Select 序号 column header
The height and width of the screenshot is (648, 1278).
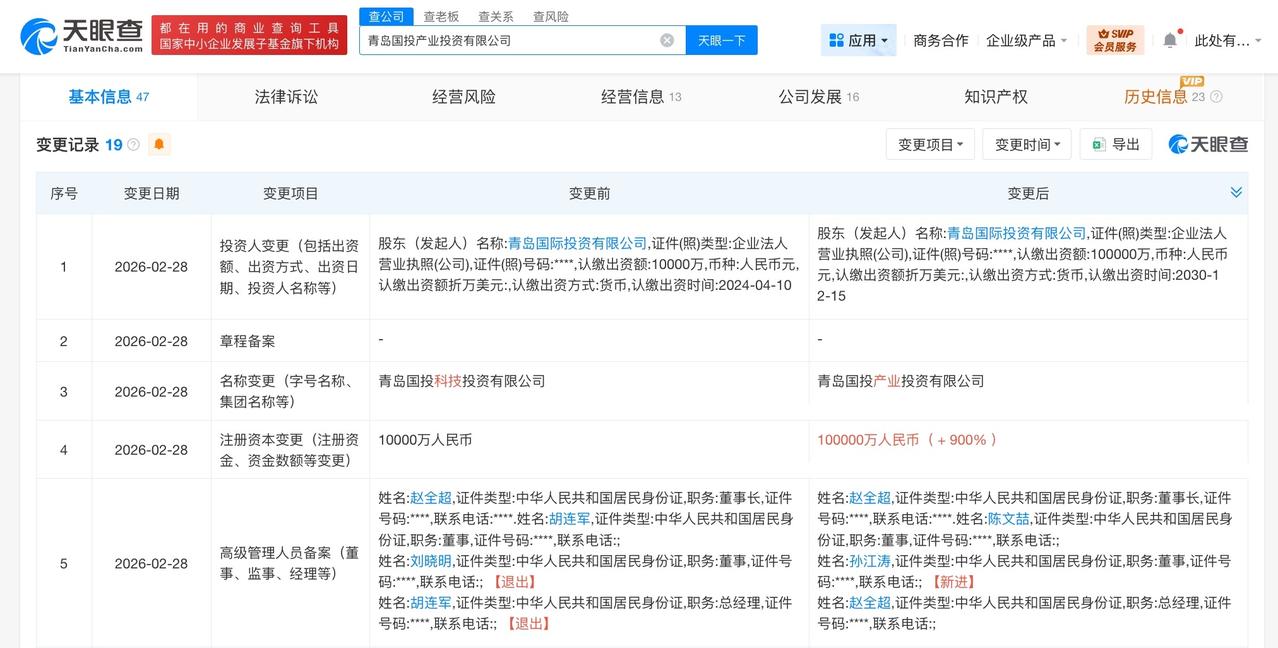[64, 193]
